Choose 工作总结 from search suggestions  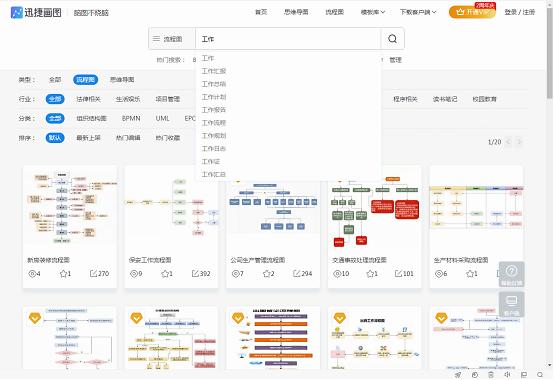point(214,84)
